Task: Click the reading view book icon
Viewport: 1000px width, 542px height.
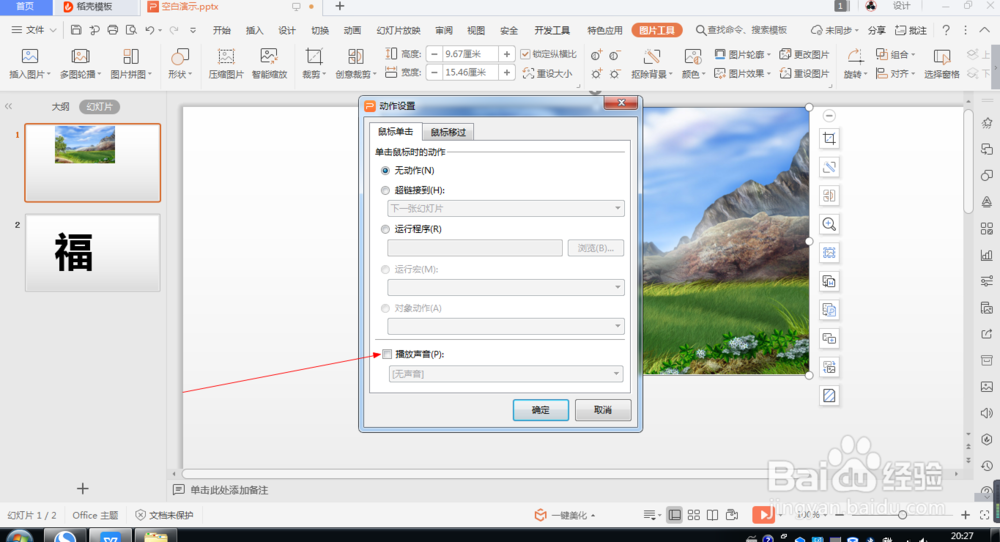Action: tap(712, 515)
